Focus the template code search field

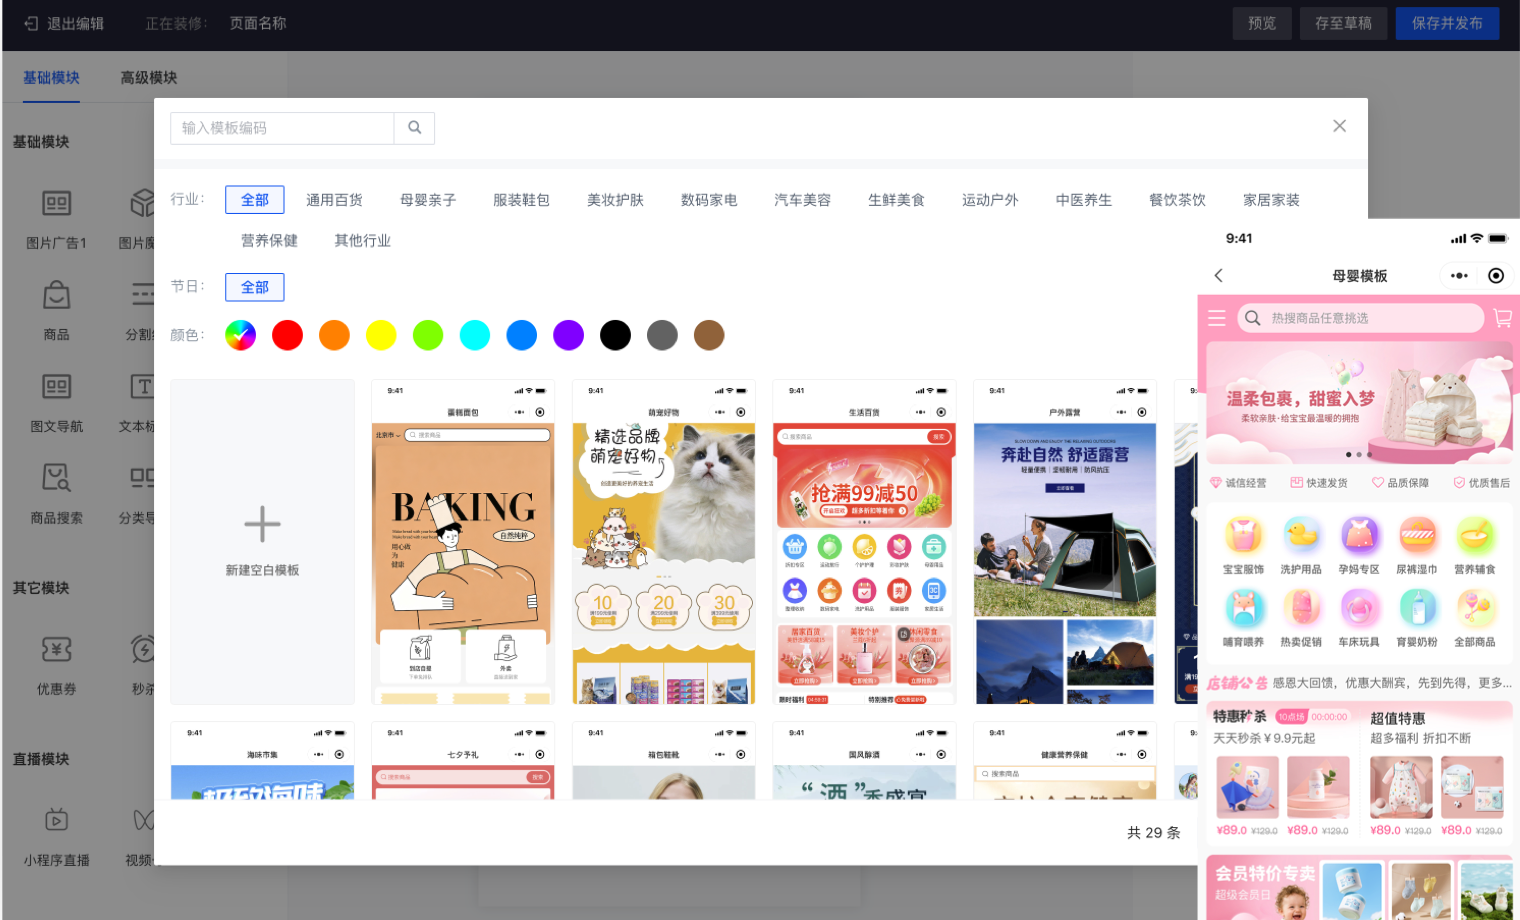282,128
